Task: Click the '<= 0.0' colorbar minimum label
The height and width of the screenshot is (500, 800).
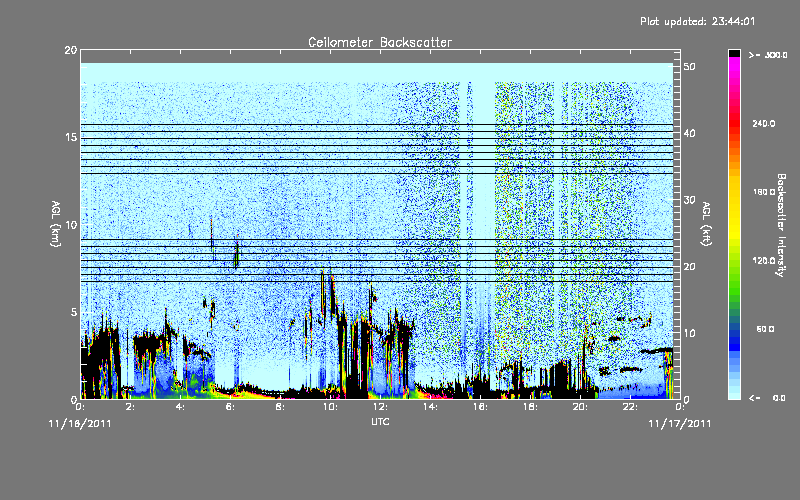Action: coord(767,398)
